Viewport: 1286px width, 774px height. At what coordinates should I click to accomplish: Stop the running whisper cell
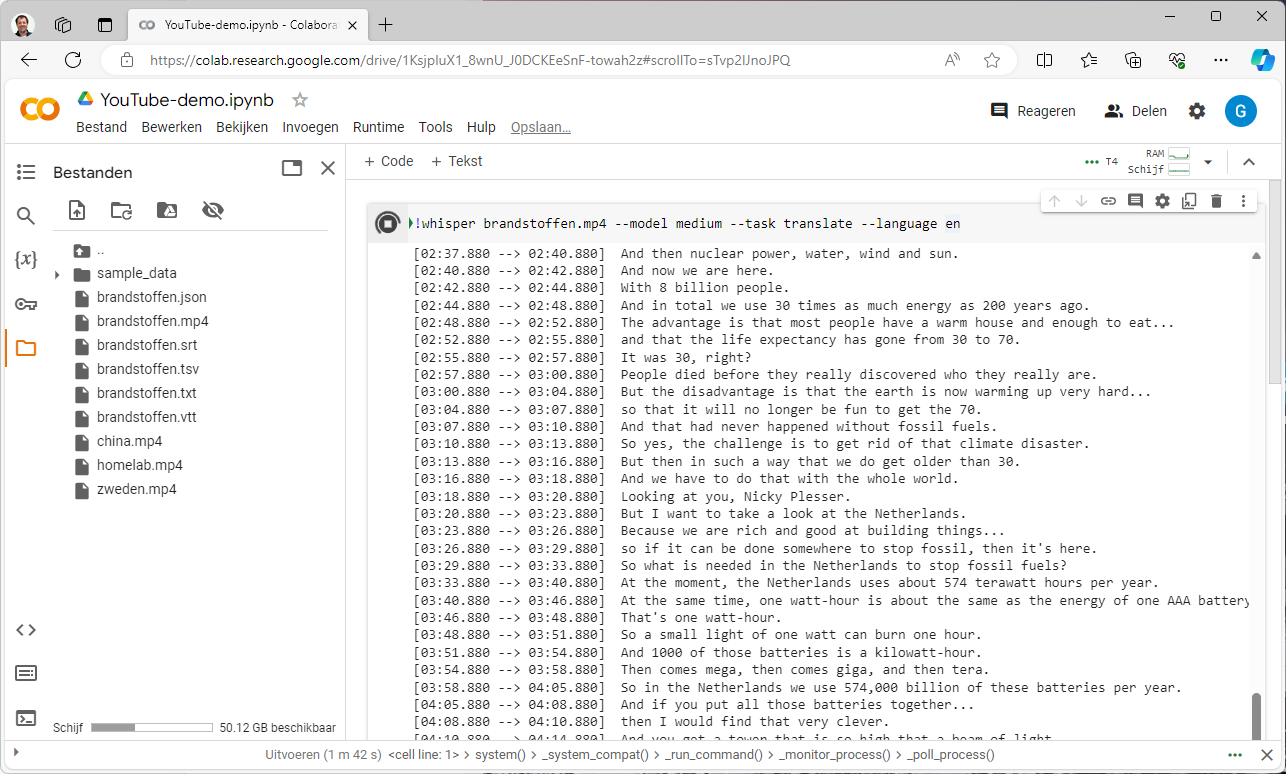pyautogui.click(x=387, y=223)
